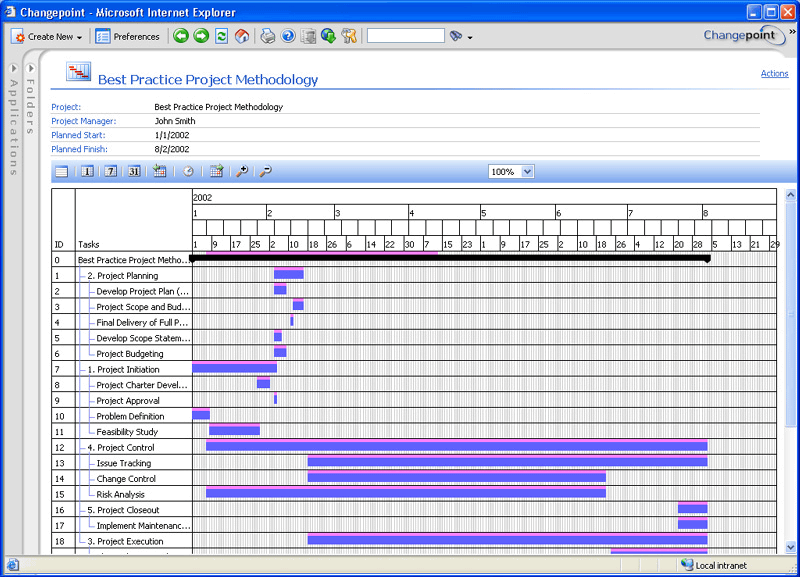Select task 3. Project Execution

click(126, 542)
